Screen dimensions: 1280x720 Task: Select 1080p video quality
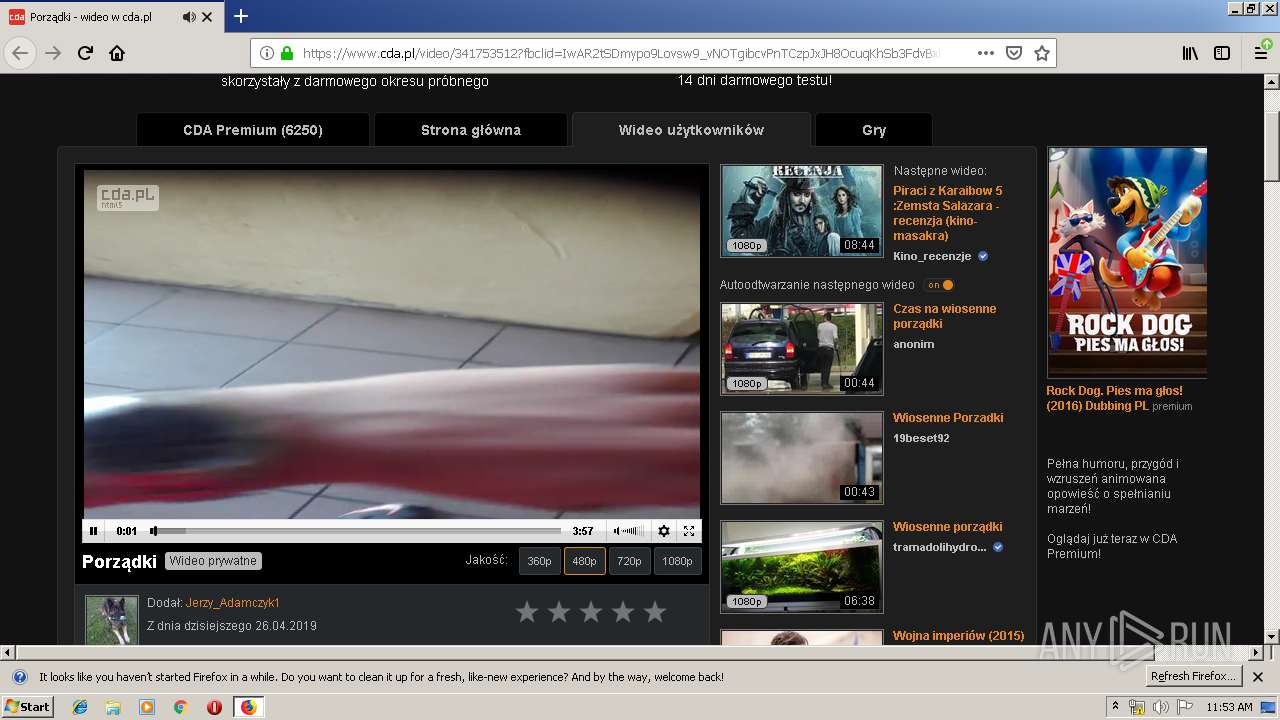(677, 561)
